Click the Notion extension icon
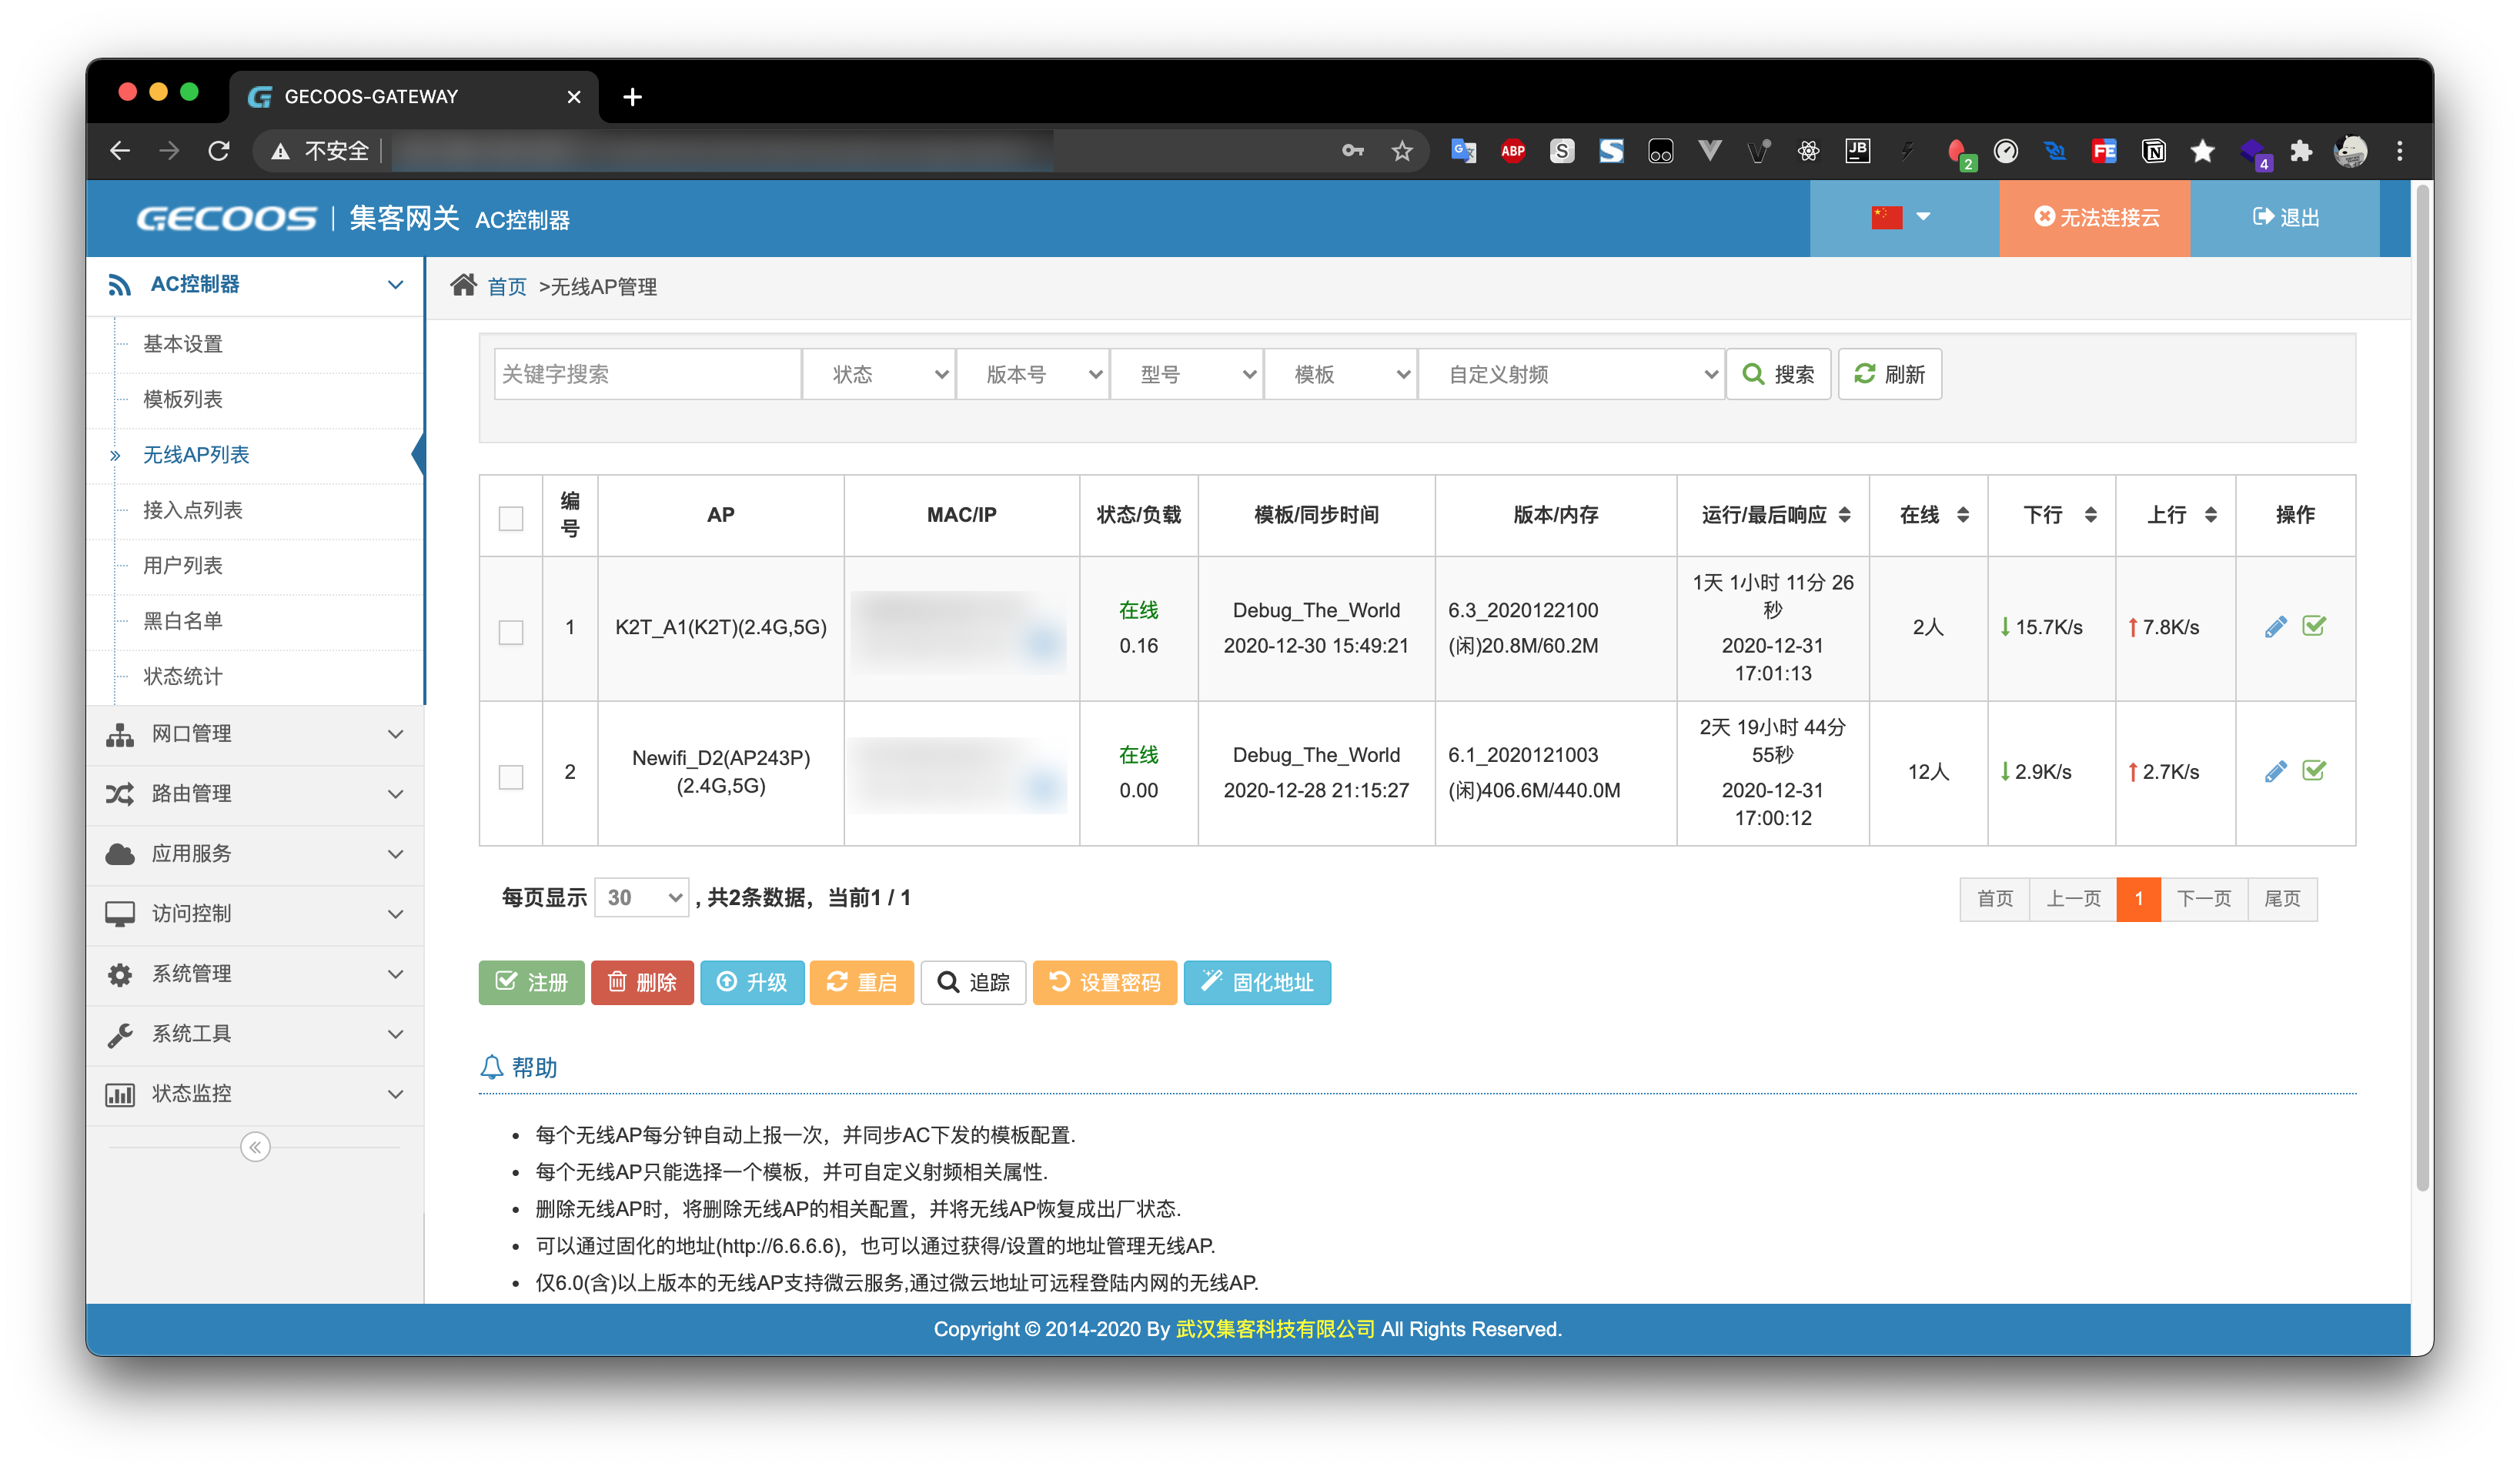Image resolution: width=2520 pixels, height=1470 pixels. [x=2154, y=151]
